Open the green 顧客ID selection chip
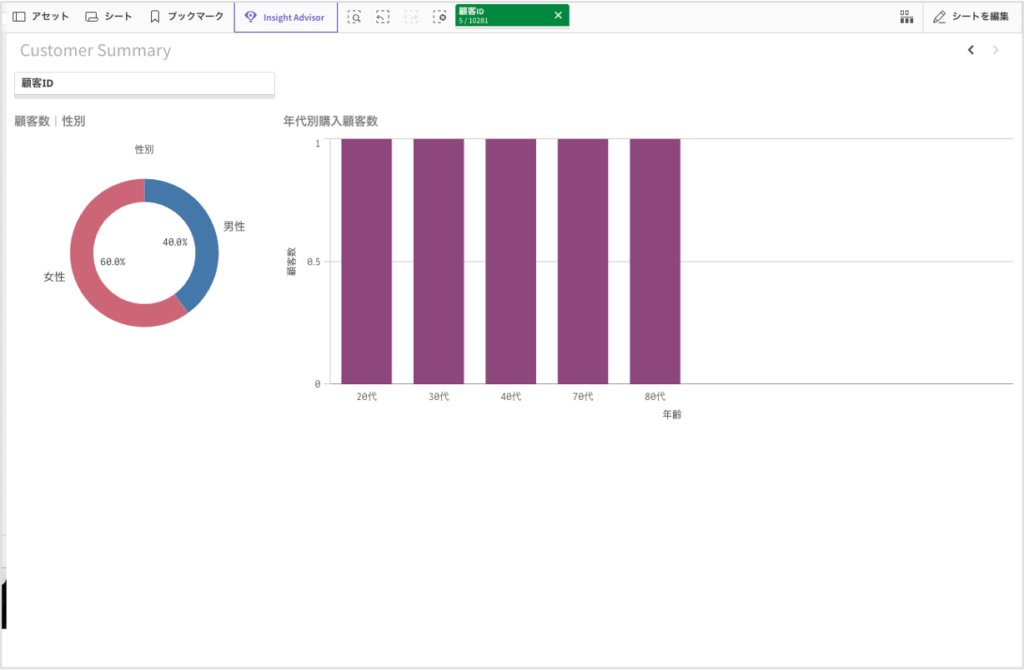This screenshot has width=1024, height=670. [500, 16]
